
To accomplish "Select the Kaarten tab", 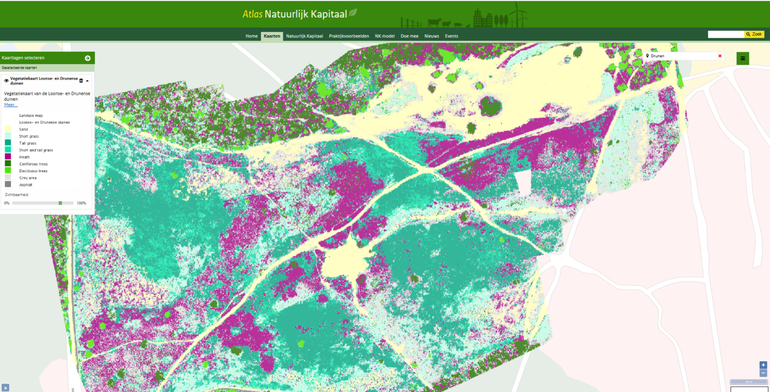I will tap(272, 36).
